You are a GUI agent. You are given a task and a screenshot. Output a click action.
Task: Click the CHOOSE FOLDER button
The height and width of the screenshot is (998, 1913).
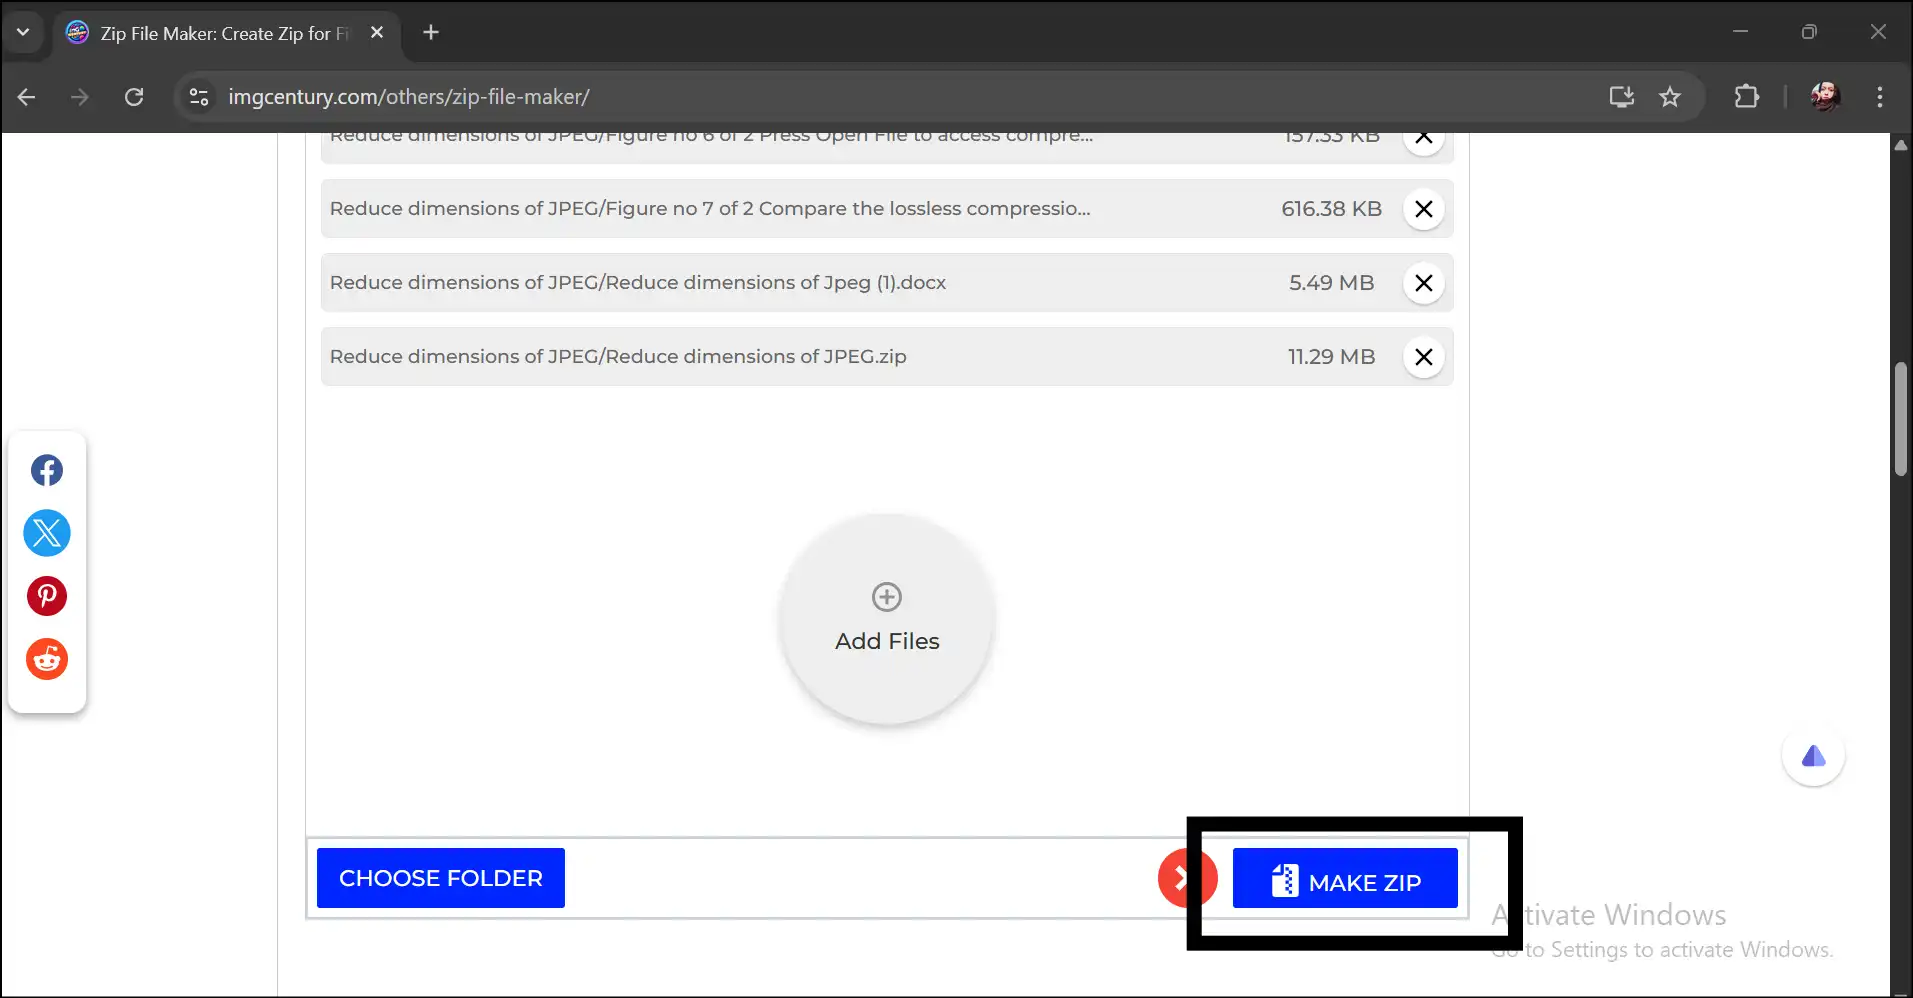441,878
